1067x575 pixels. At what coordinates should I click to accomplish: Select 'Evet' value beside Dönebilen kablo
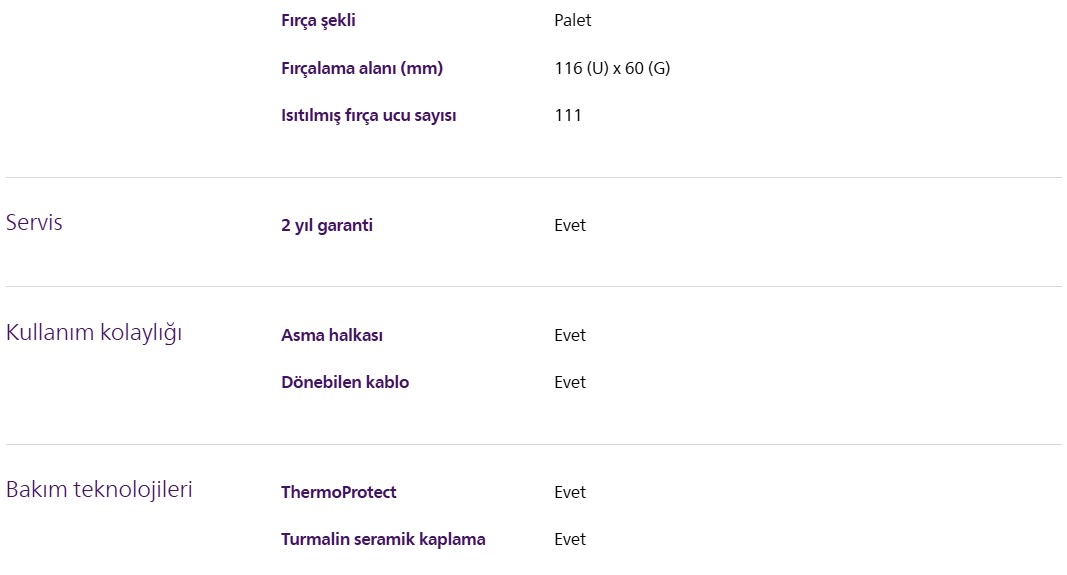tap(570, 382)
